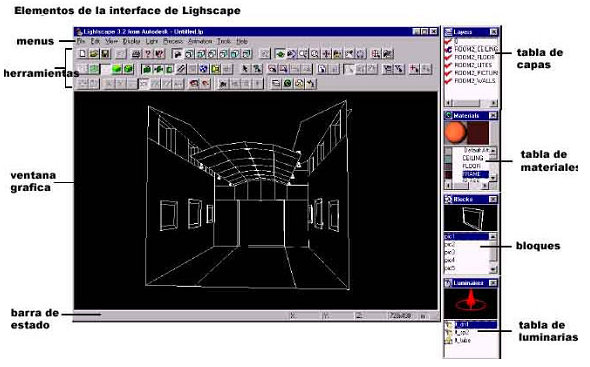The width and height of the screenshot is (590, 367).
Task: Open the View menu
Action: (x=111, y=41)
